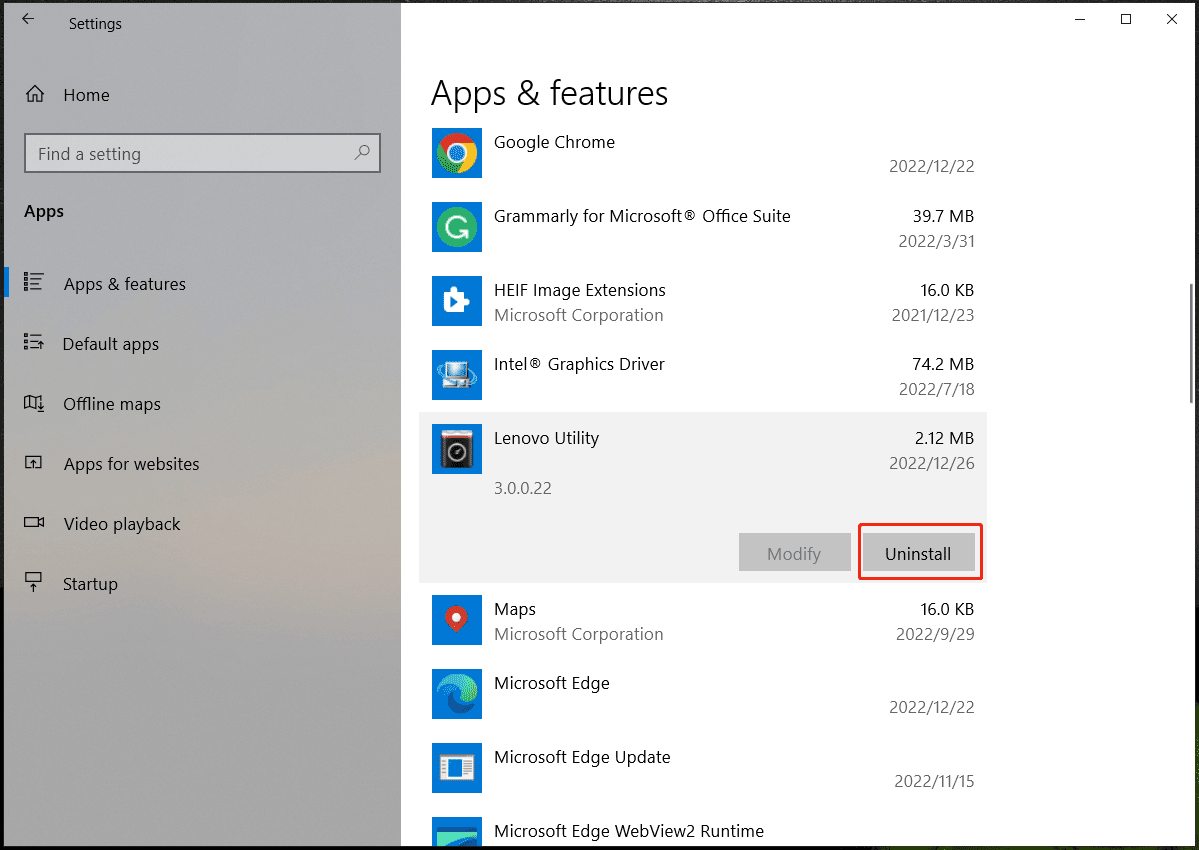
Task: Click the grayed Modify button
Action: pyautogui.click(x=794, y=553)
